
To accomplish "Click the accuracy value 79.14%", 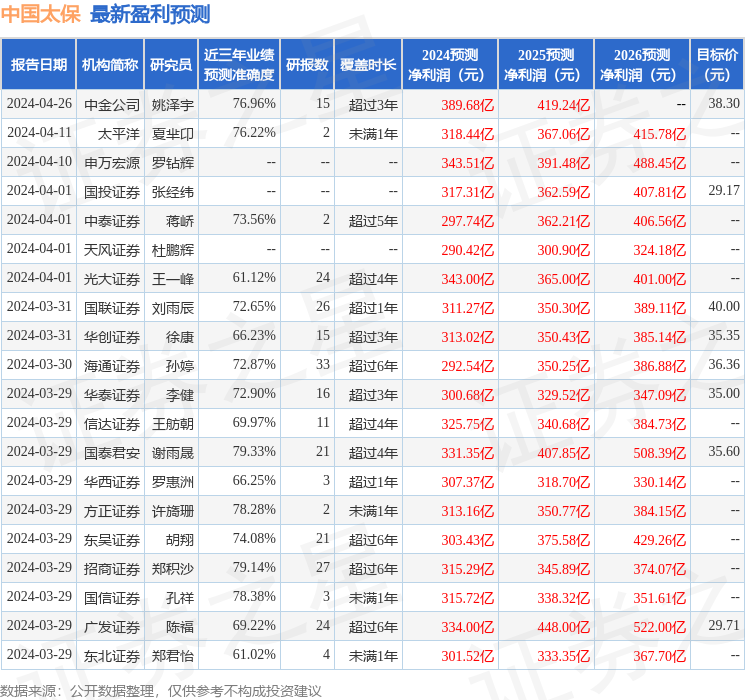I will [254, 567].
